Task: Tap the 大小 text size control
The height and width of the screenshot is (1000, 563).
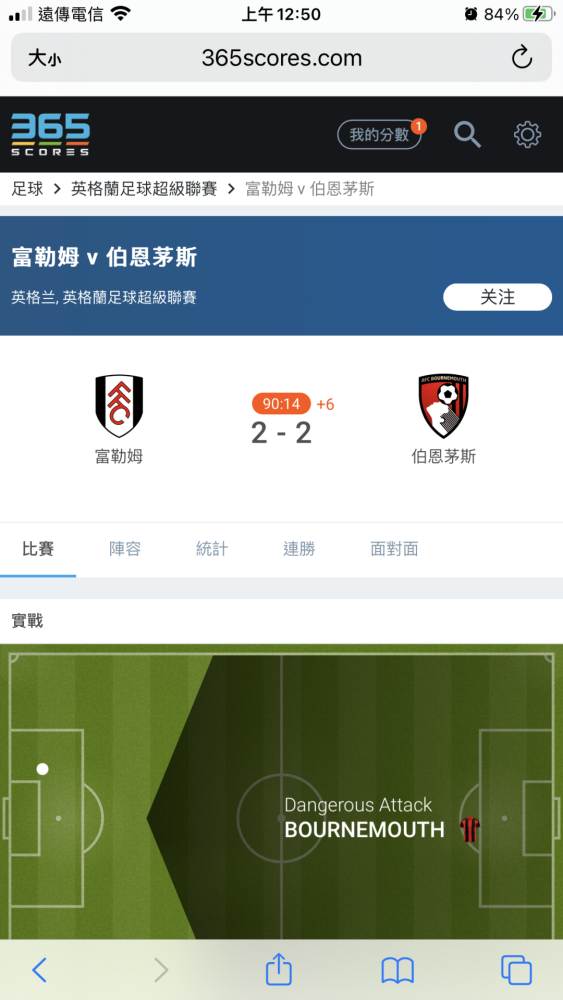Action: click(45, 59)
